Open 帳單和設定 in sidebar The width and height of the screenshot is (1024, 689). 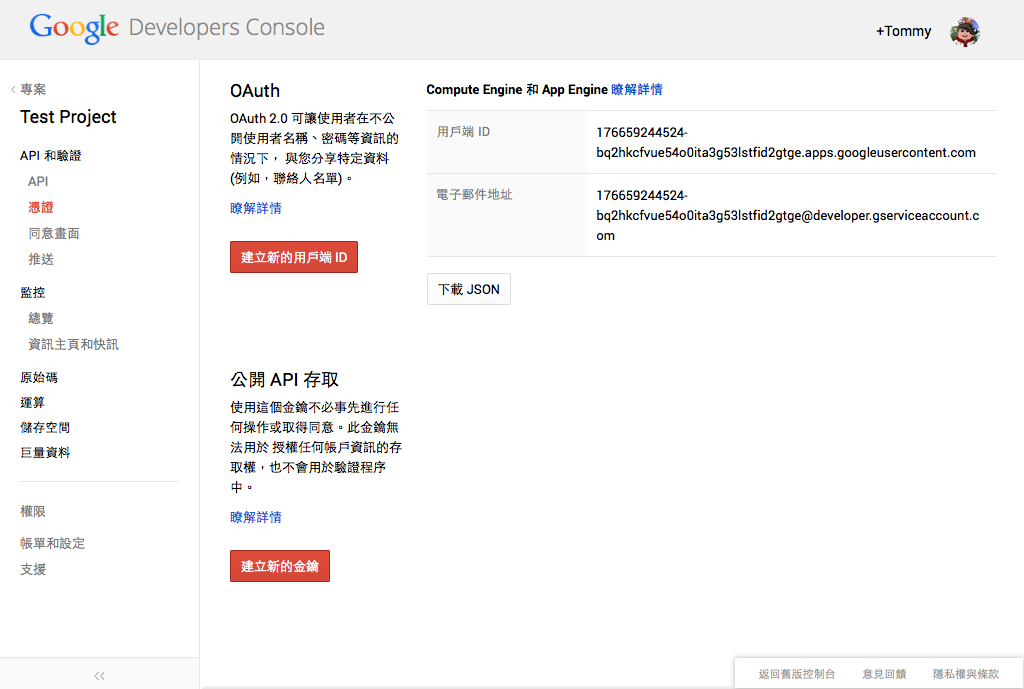tap(52, 543)
